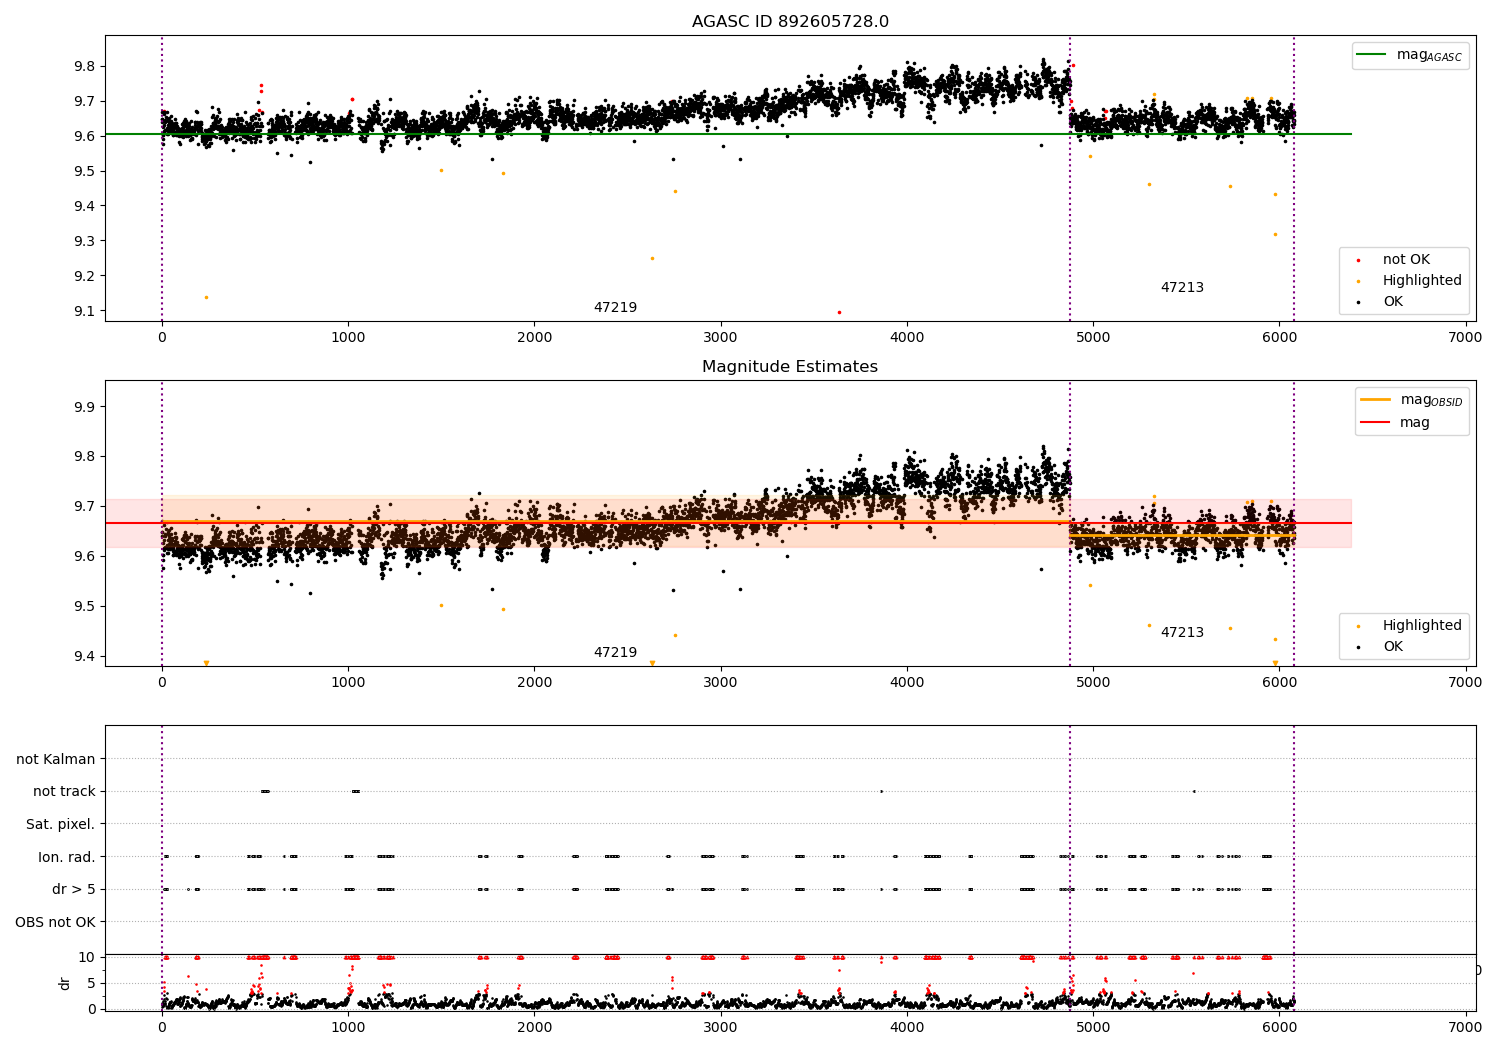Click the 'not track' axis label
Viewport: 1500px width, 1050px height.
coord(64,792)
